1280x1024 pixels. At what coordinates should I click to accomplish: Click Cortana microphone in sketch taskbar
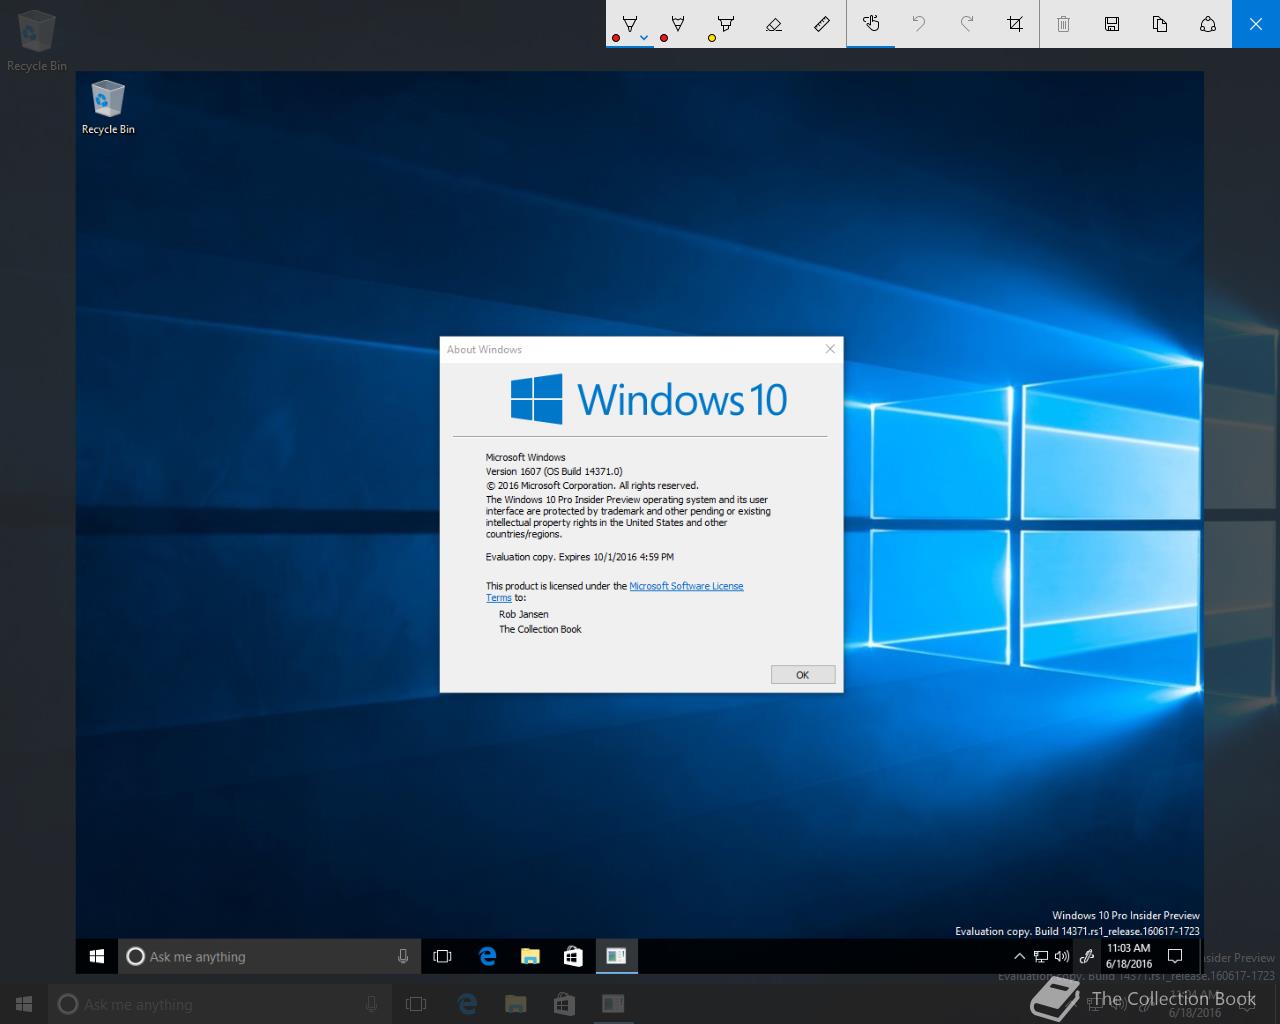[x=403, y=956]
